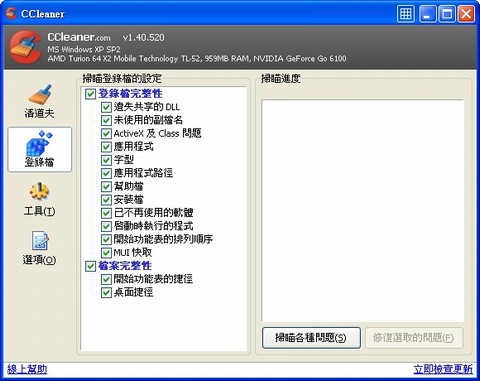Toggle the 登錄檔完整性 group checkbox
This screenshot has height=381, width=480.
pos(90,94)
